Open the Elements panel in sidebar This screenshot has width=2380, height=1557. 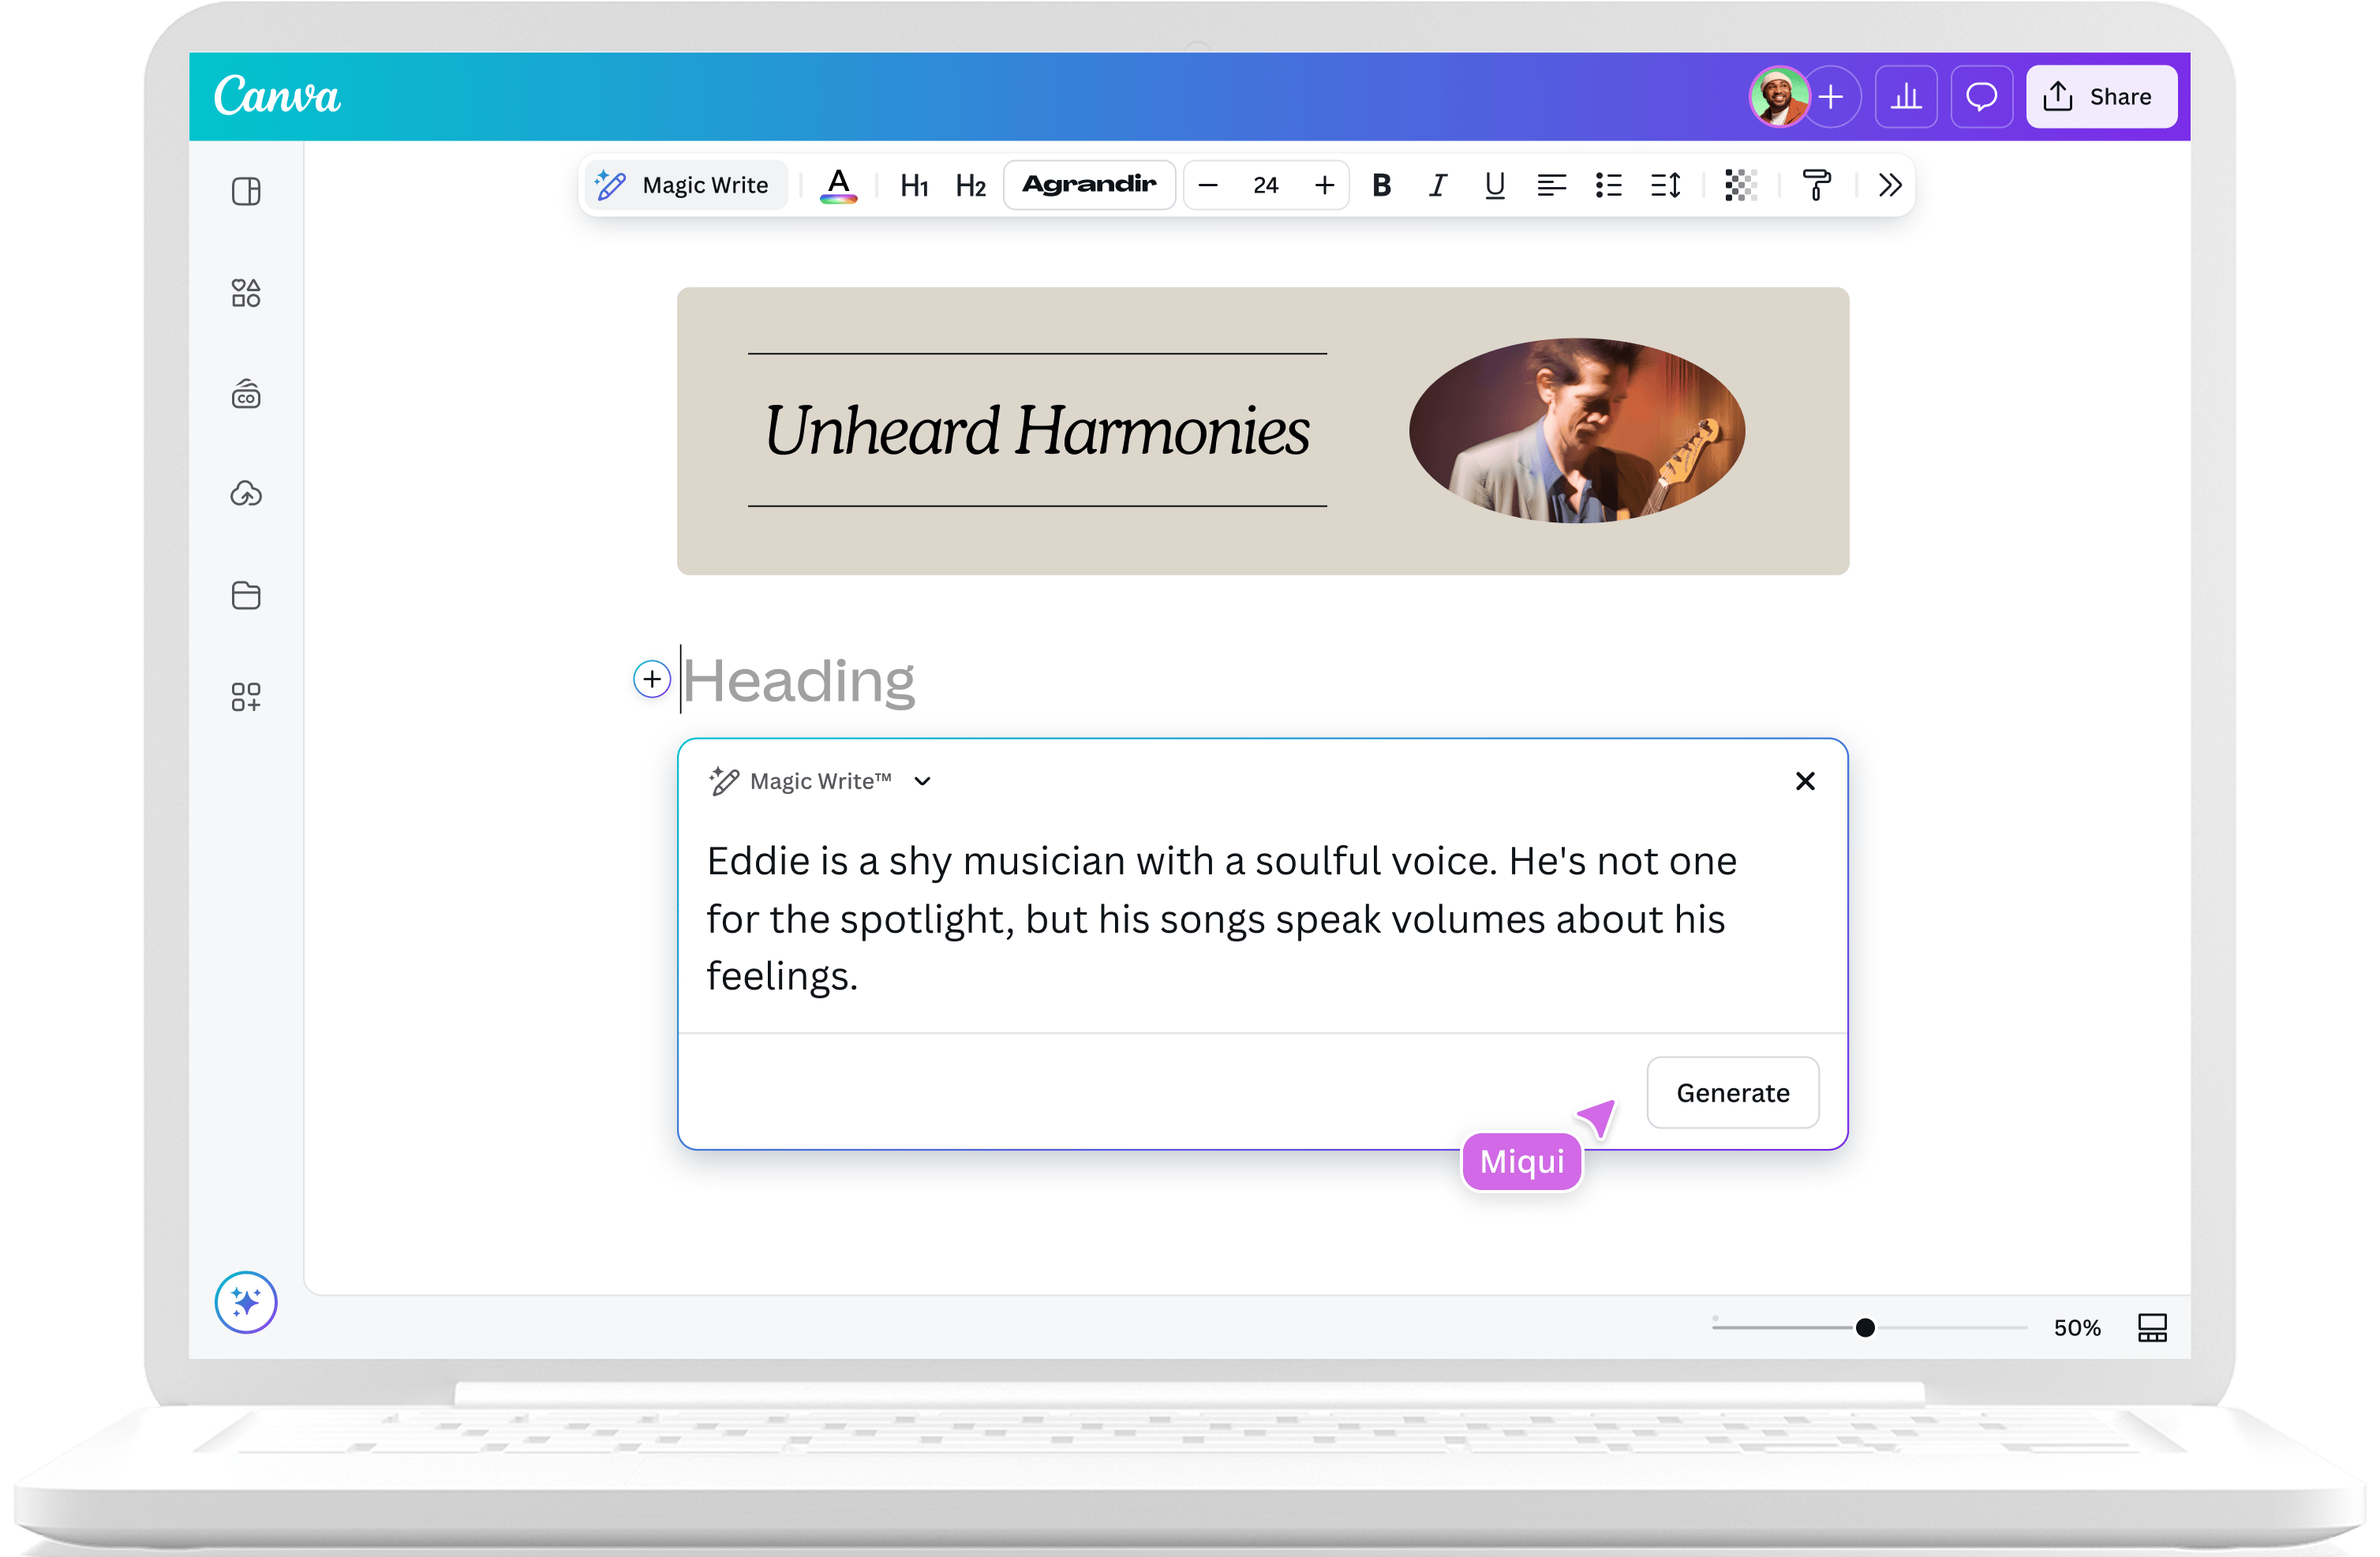click(246, 293)
